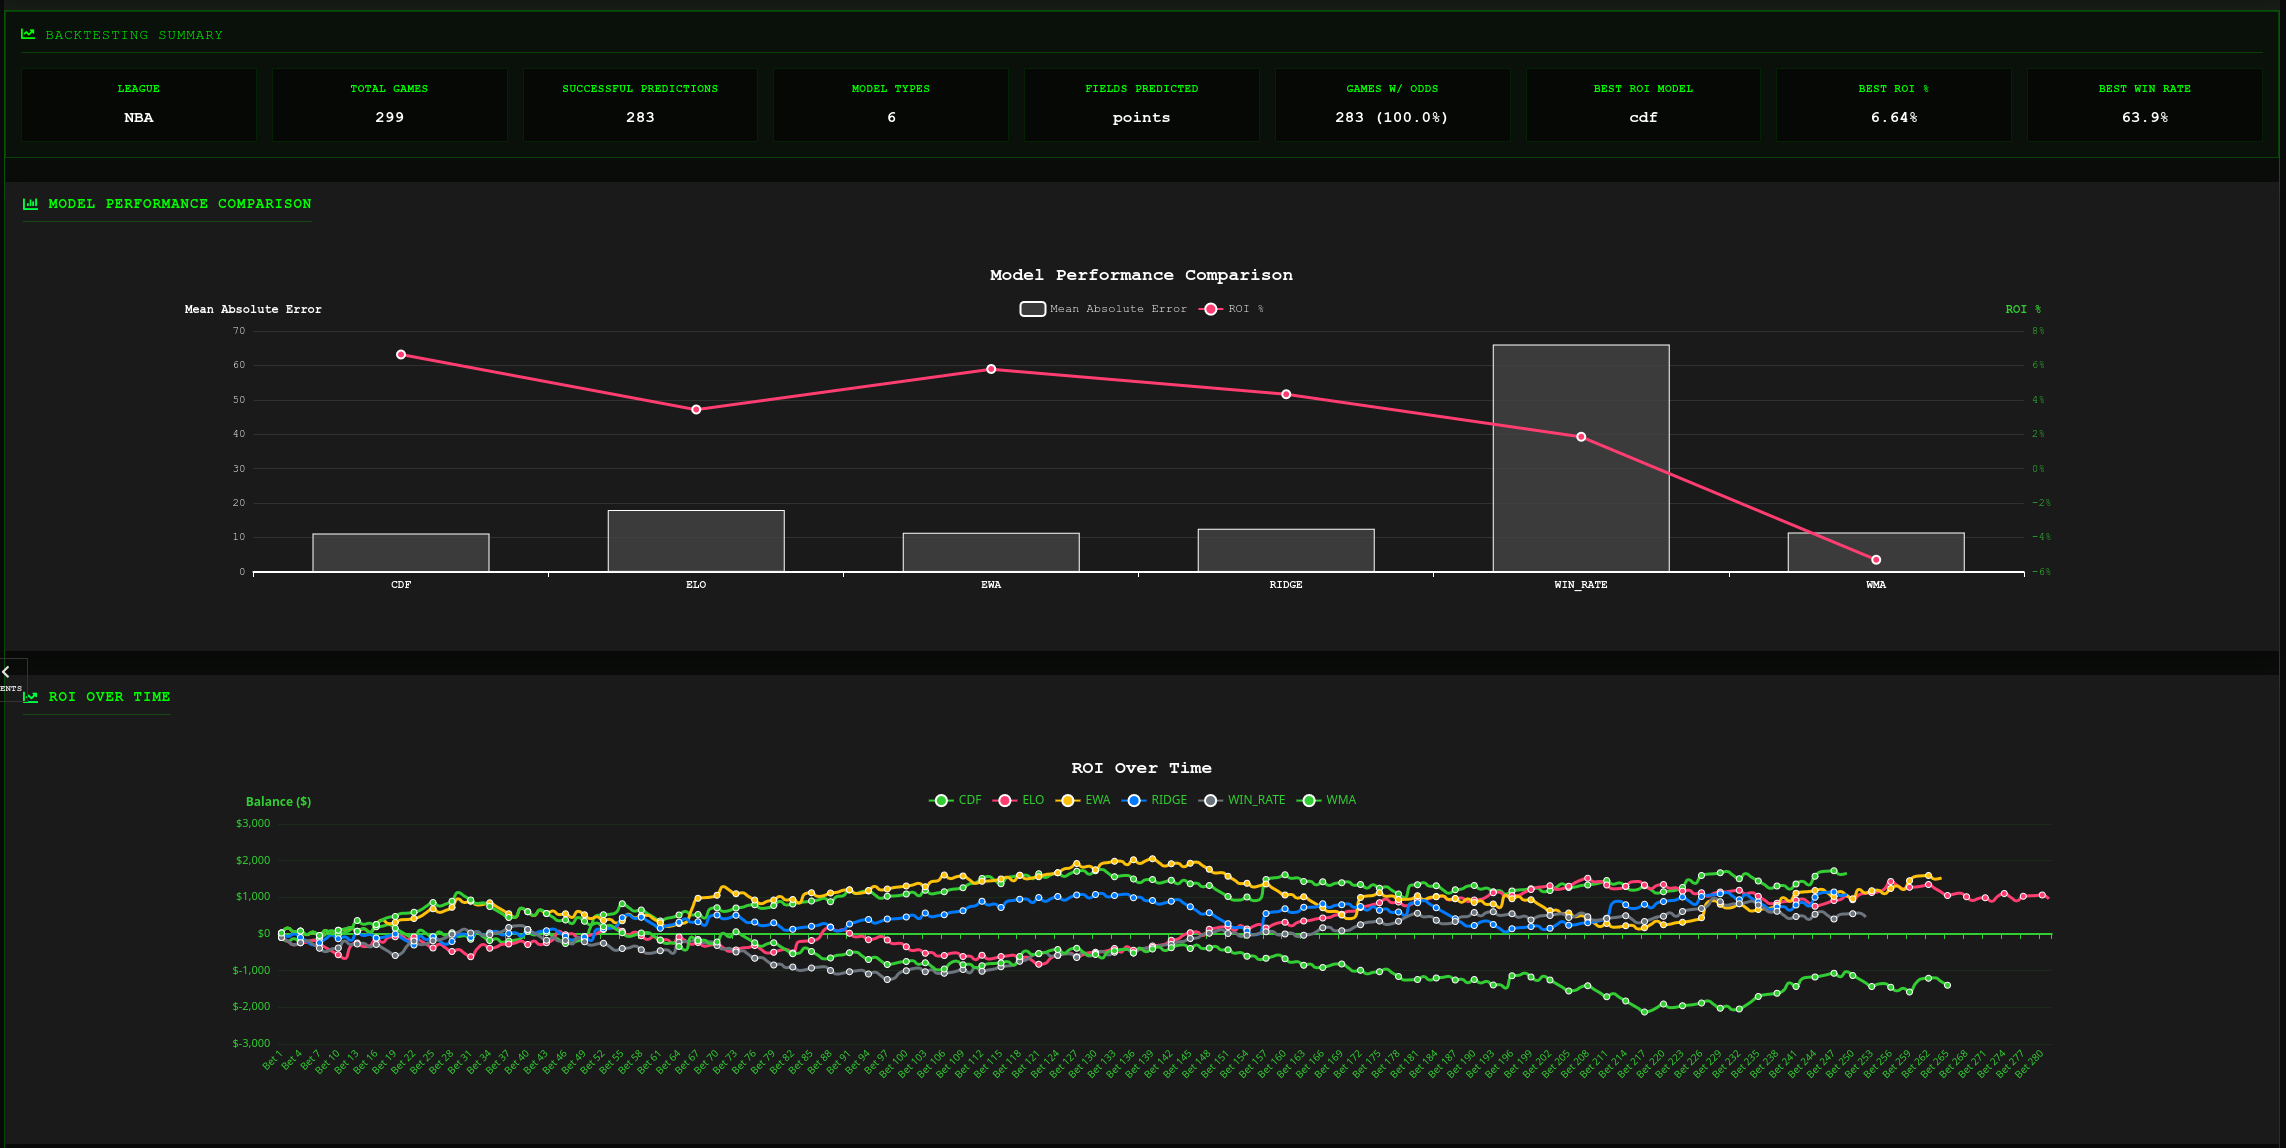Toggle CDF series in ROI legend
2286x1148 pixels.
click(955, 800)
